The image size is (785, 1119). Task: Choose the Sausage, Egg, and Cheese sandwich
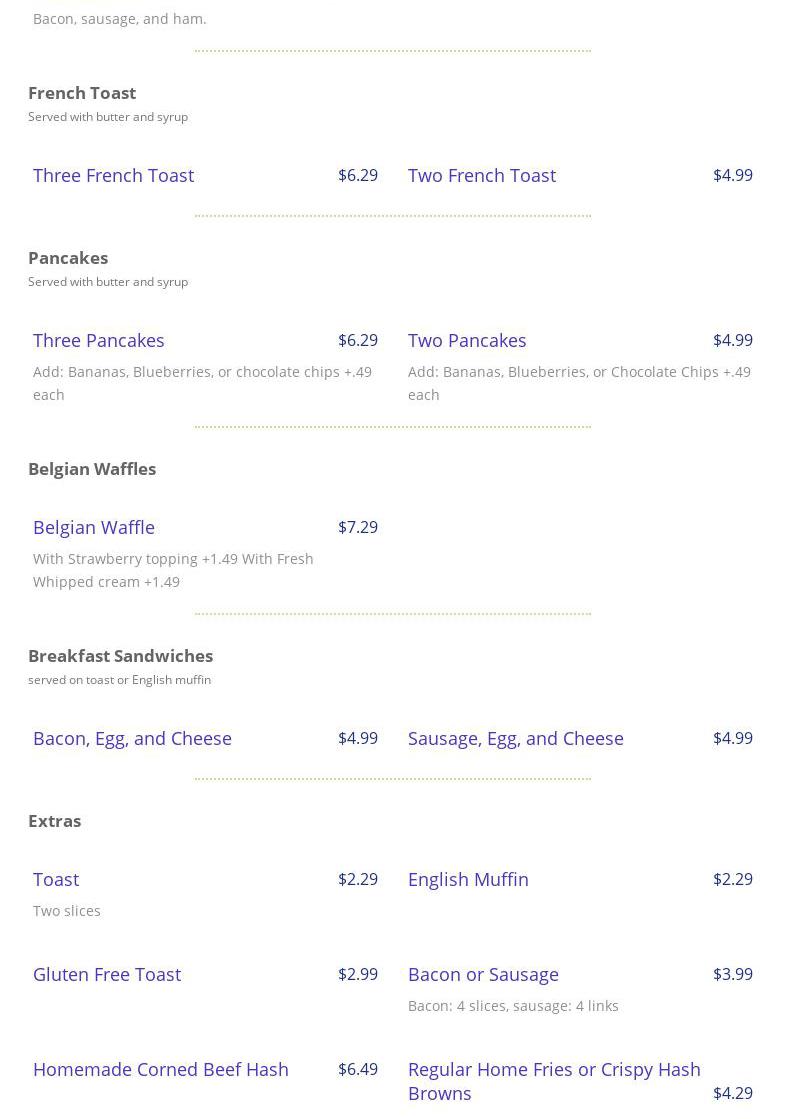pyautogui.click(x=515, y=738)
